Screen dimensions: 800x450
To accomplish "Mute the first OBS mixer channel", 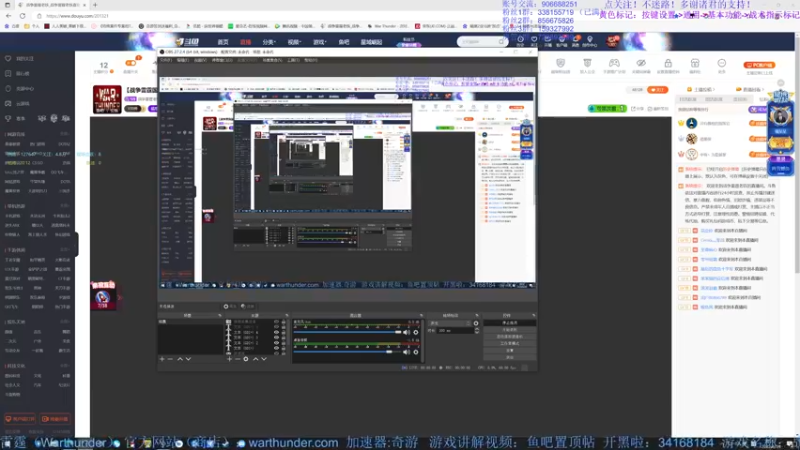I will coord(407,333).
